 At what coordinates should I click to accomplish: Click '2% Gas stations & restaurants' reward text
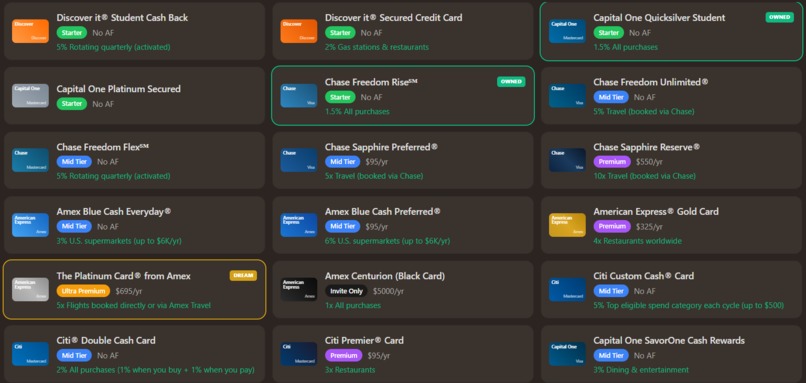377,47
